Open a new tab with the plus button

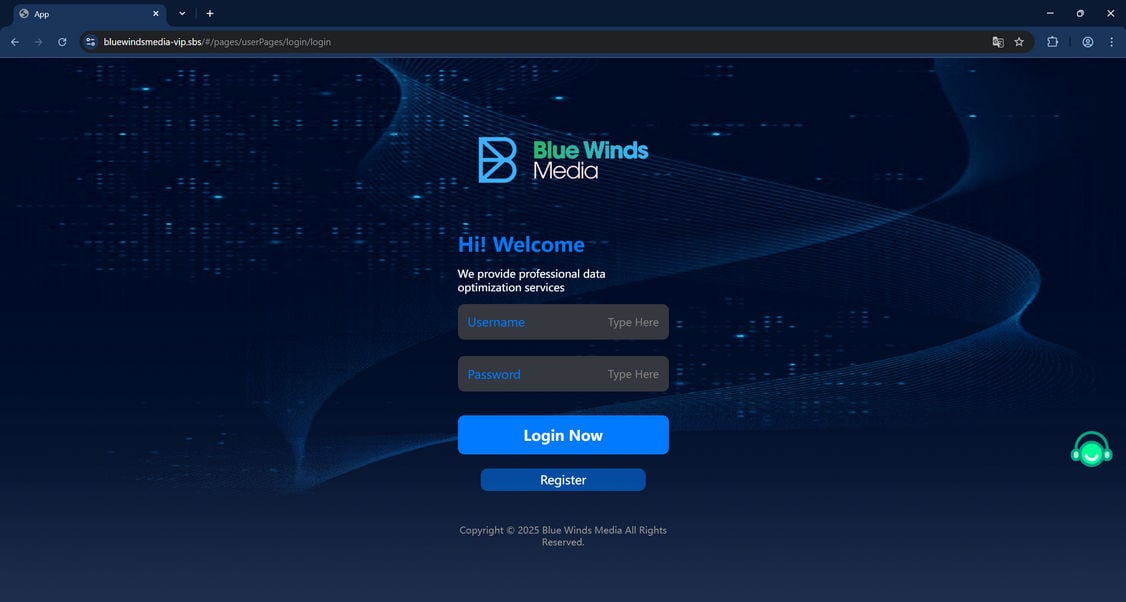tap(209, 13)
